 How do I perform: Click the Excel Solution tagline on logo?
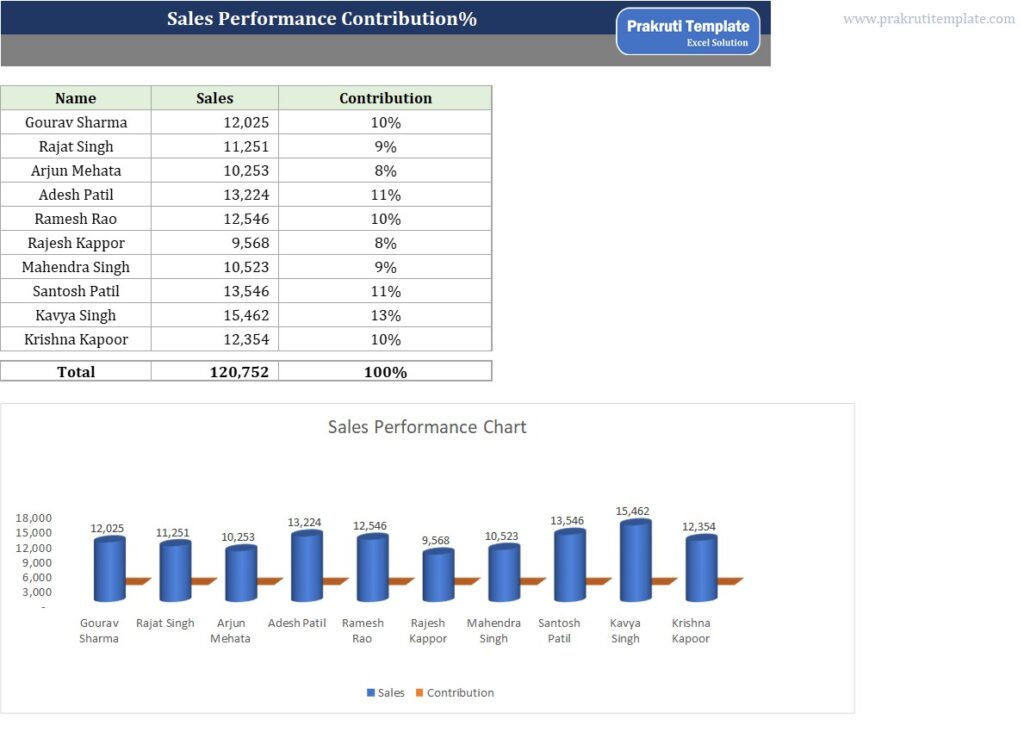[x=716, y=43]
